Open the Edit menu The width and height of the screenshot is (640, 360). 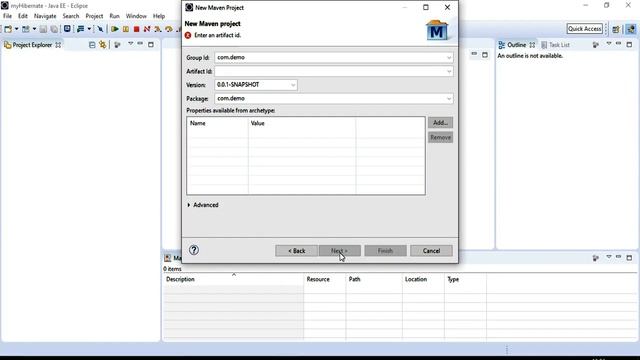pos(23,16)
